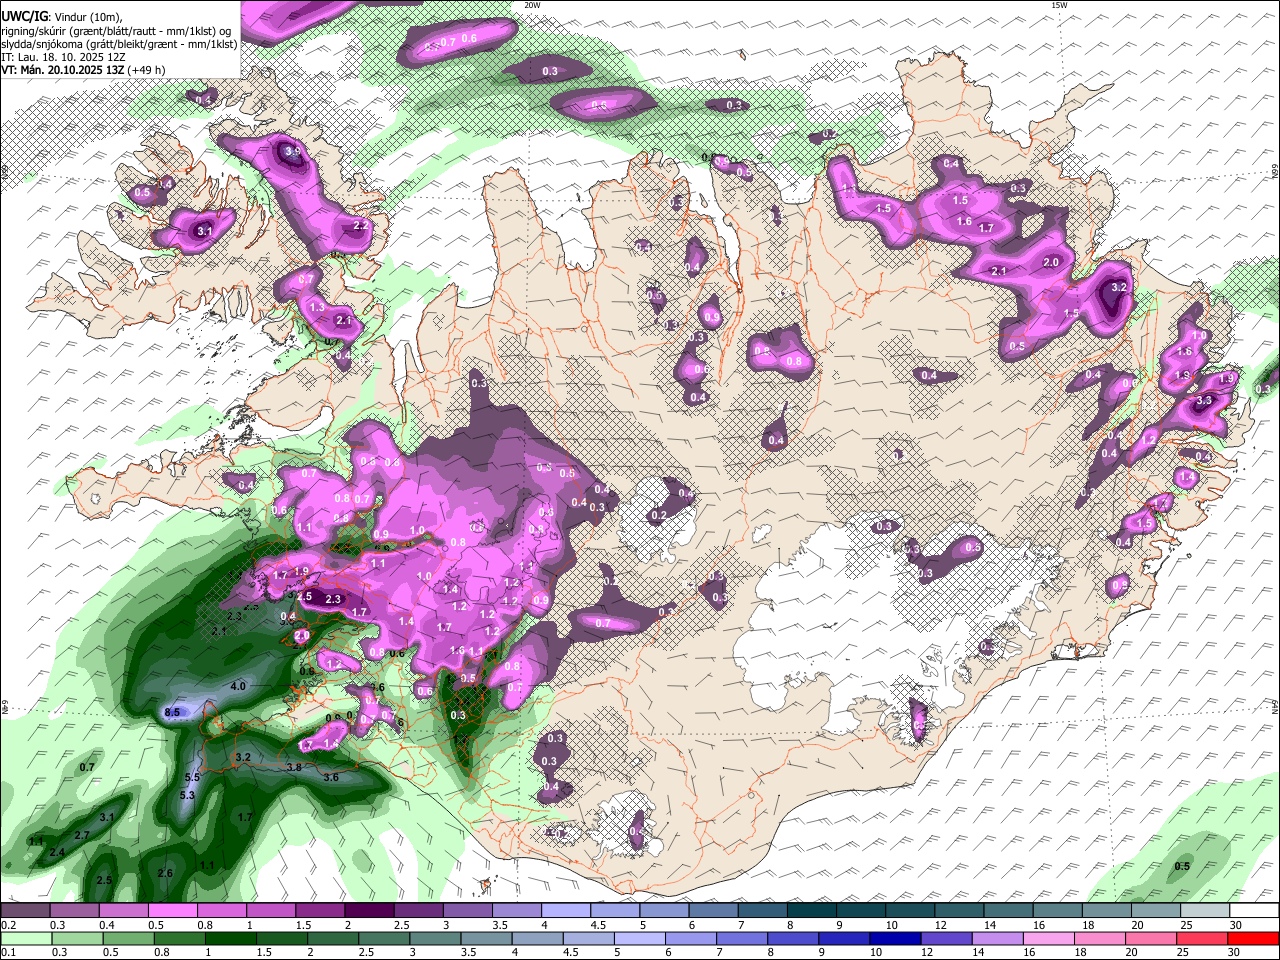Click the "5.5" rain value on the map

tap(193, 777)
